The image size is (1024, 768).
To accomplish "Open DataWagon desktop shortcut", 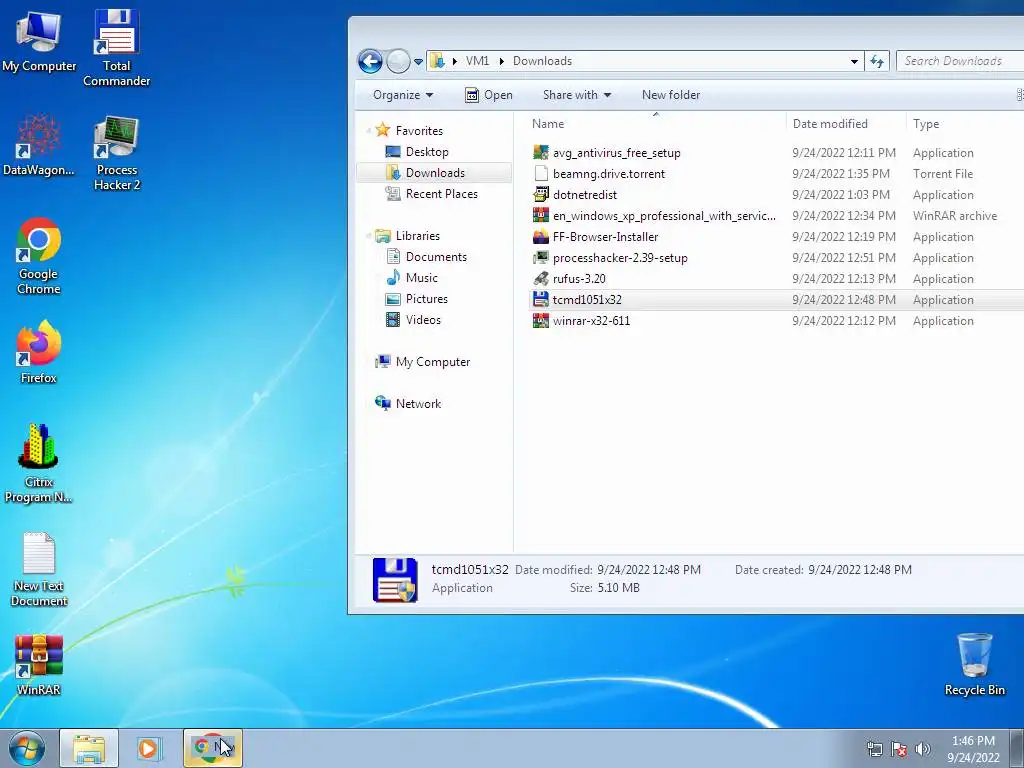I will 39,146.
